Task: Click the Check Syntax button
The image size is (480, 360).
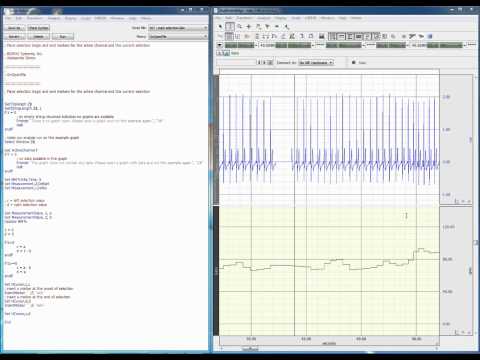Action: tap(38, 28)
